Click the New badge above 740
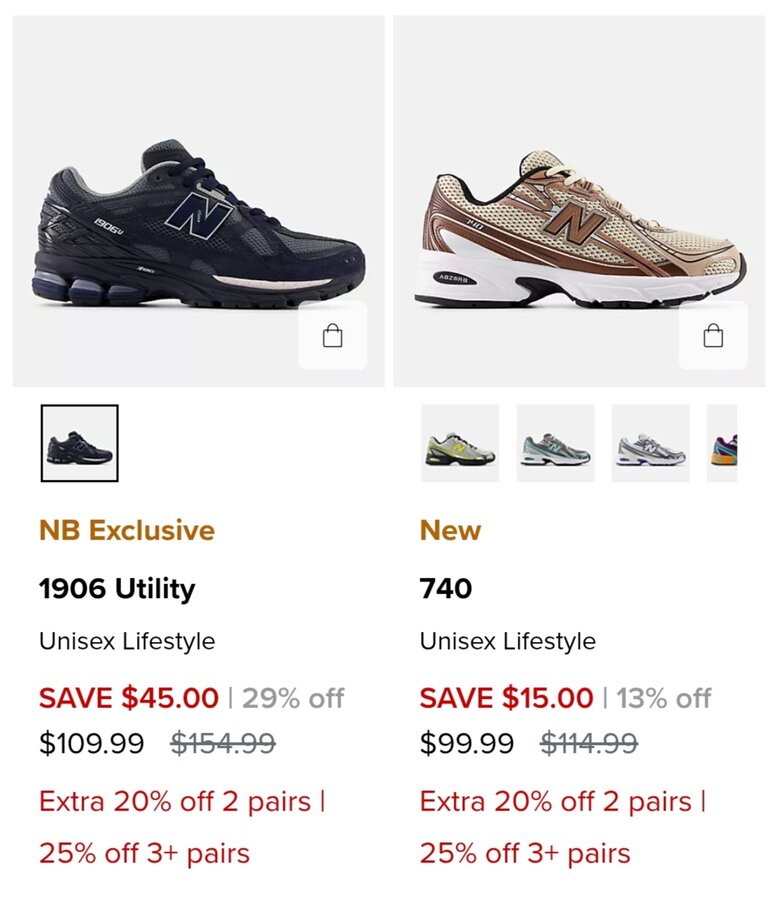Viewport: 778px width, 900px height. coord(450,530)
